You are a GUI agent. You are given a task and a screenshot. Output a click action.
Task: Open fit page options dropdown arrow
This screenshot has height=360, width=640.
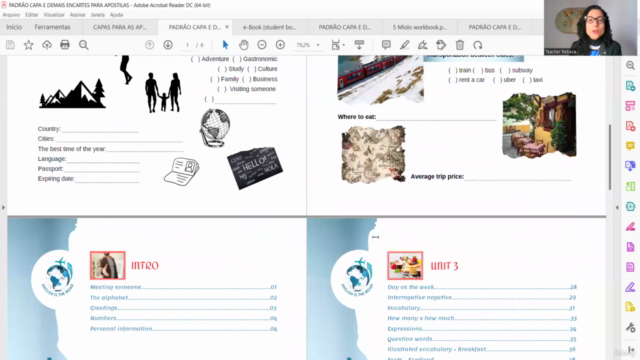point(344,45)
